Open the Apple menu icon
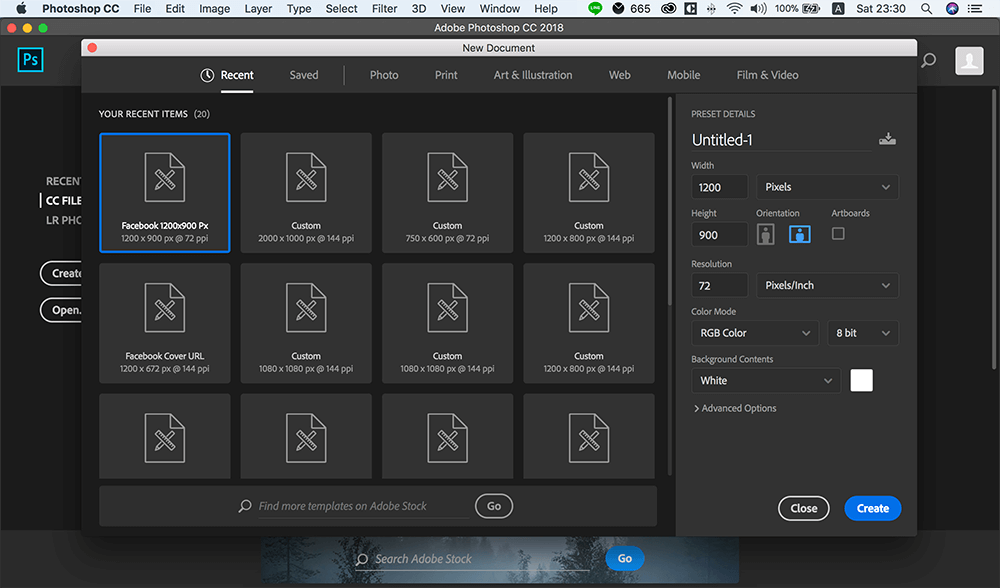Screen dimensions: 1000x588 (x=20, y=9)
